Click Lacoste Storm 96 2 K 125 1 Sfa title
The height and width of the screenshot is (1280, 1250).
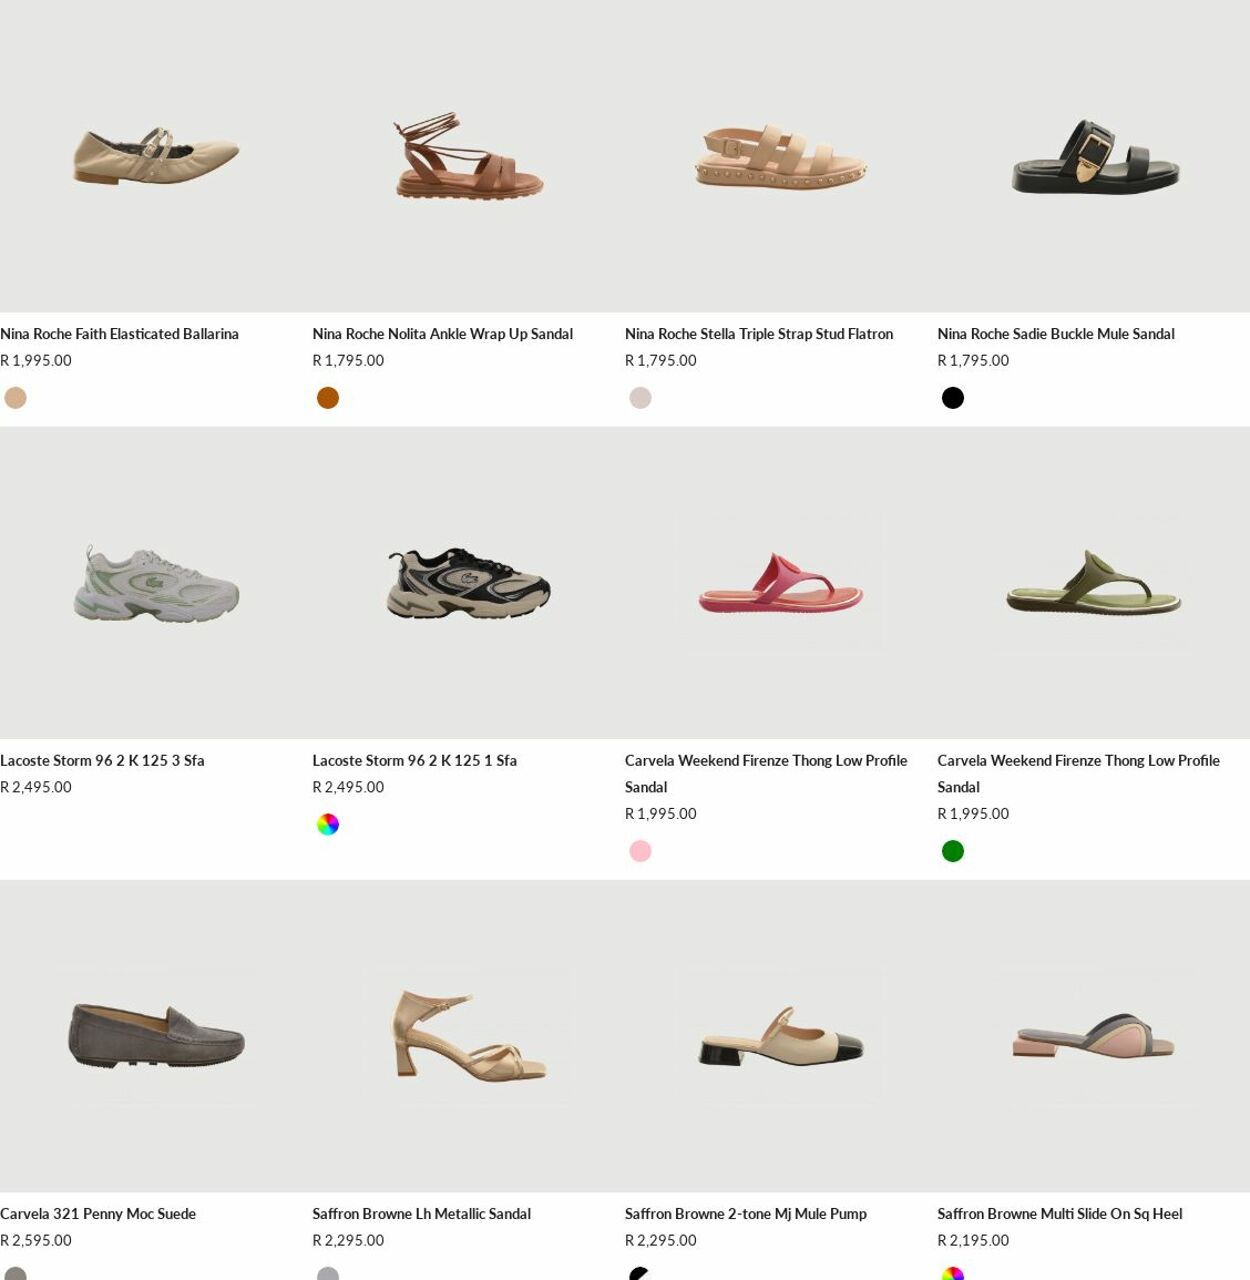[414, 760]
